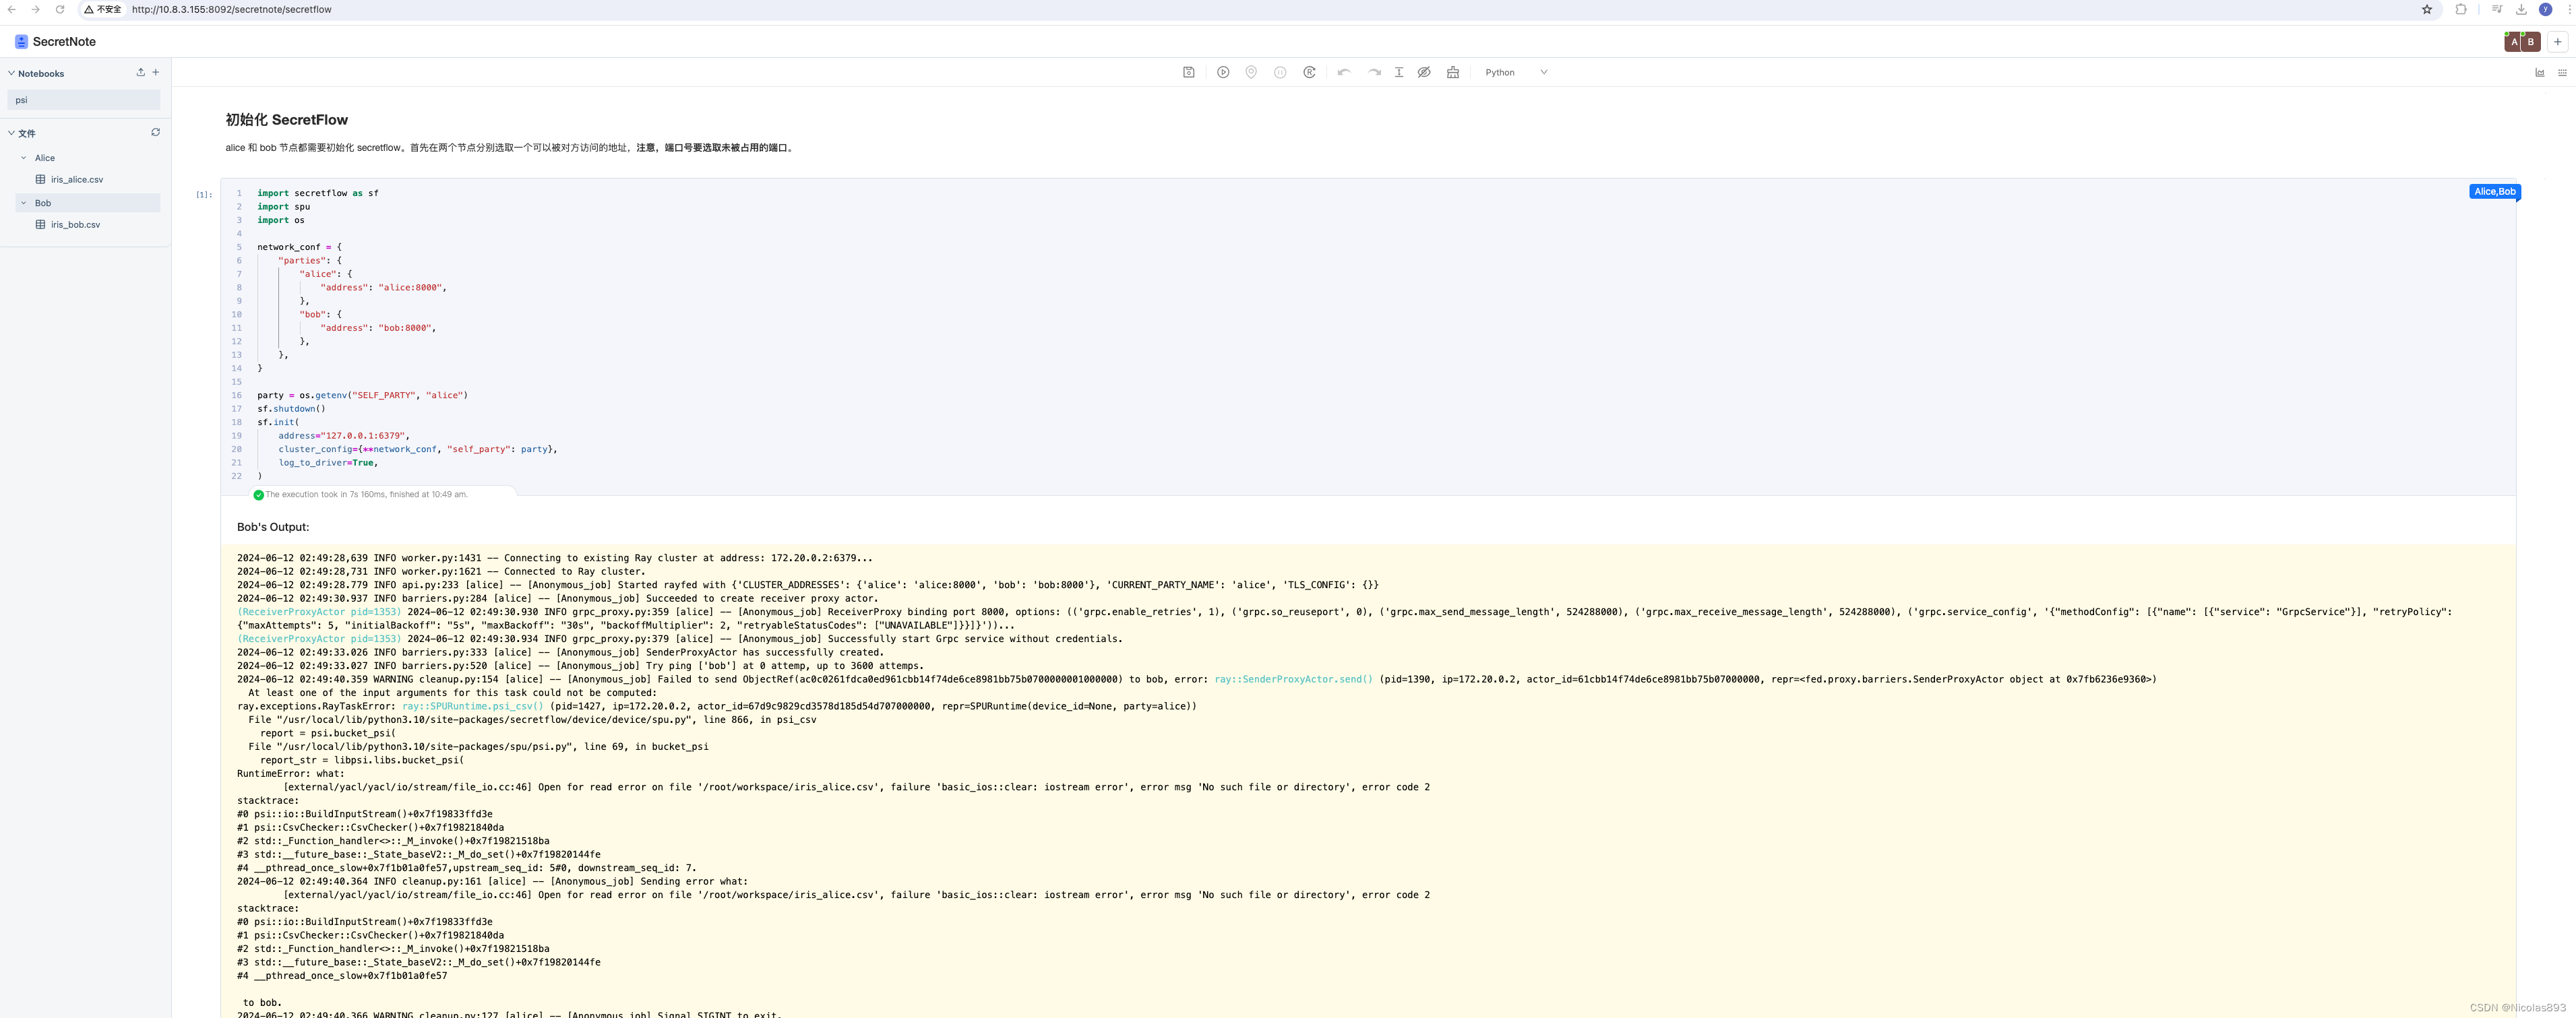2576x1018 pixels.
Task: Restart the kernel with R icon
Action: [1309, 72]
